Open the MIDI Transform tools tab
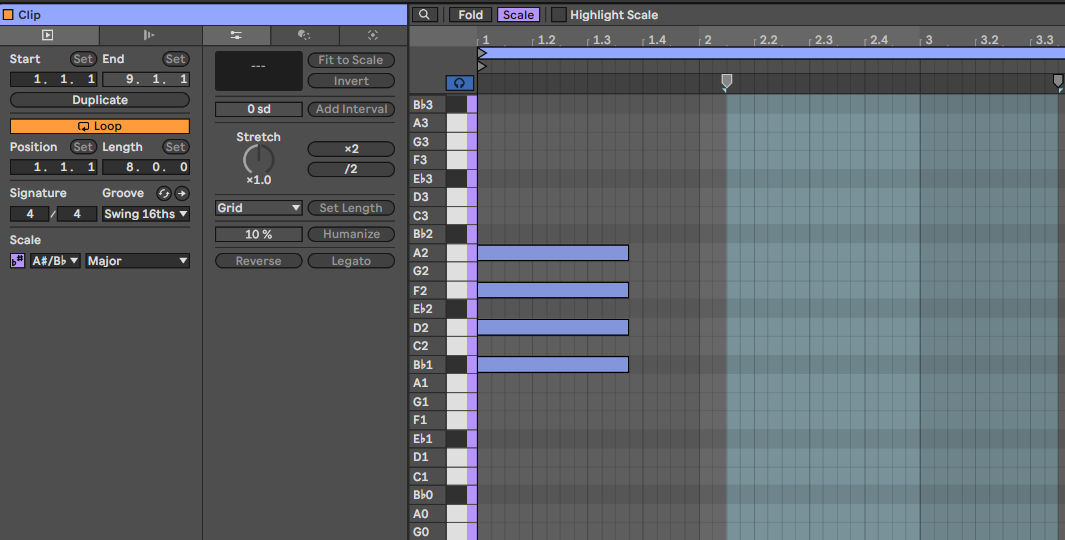The image size is (1065, 540). click(x=304, y=35)
